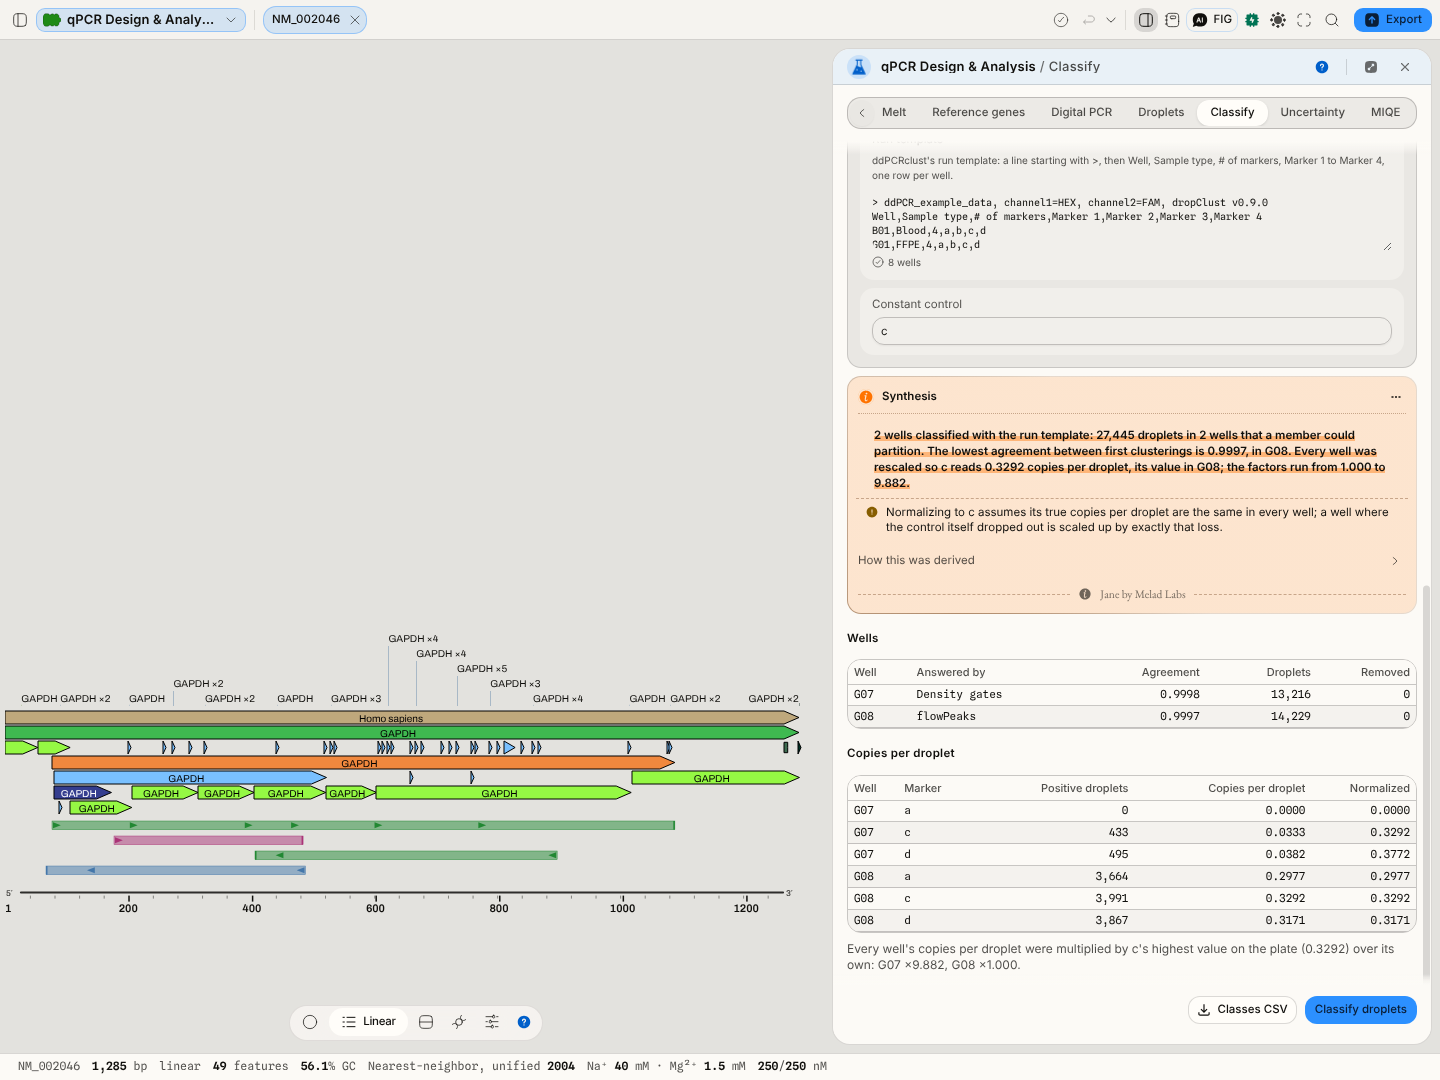Go to the Droplets tab
Screen dimensions: 1440x1080
point(1161,113)
